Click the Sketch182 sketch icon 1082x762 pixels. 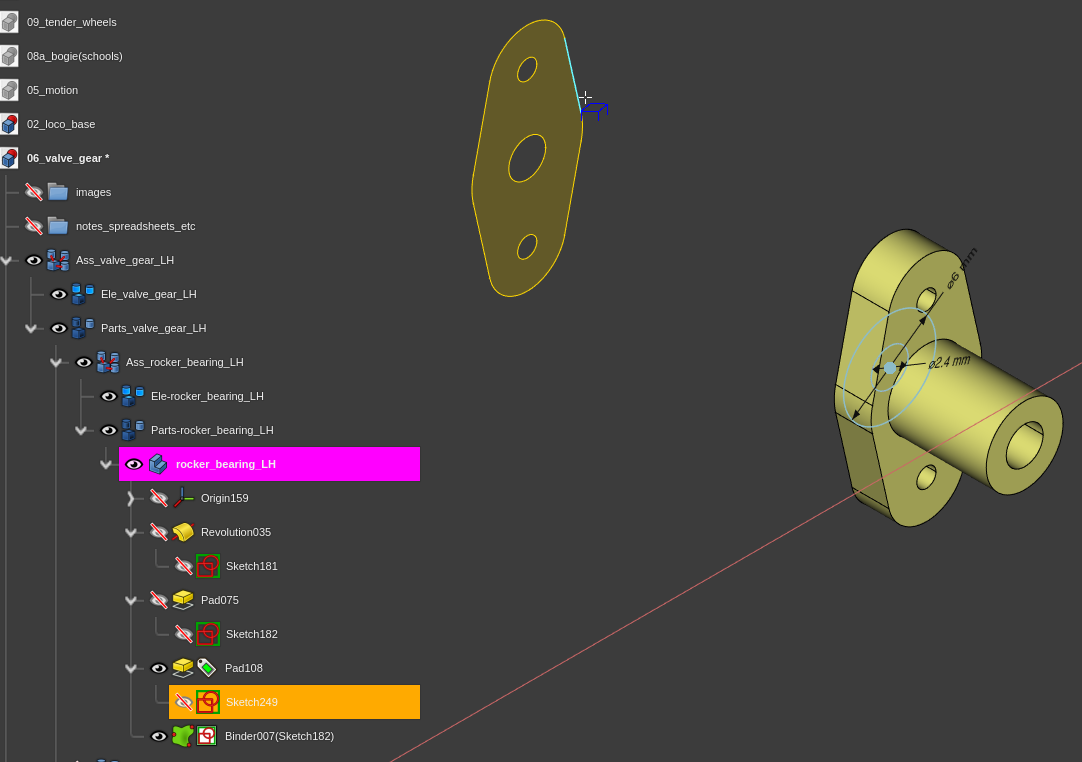(x=208, y=634)
